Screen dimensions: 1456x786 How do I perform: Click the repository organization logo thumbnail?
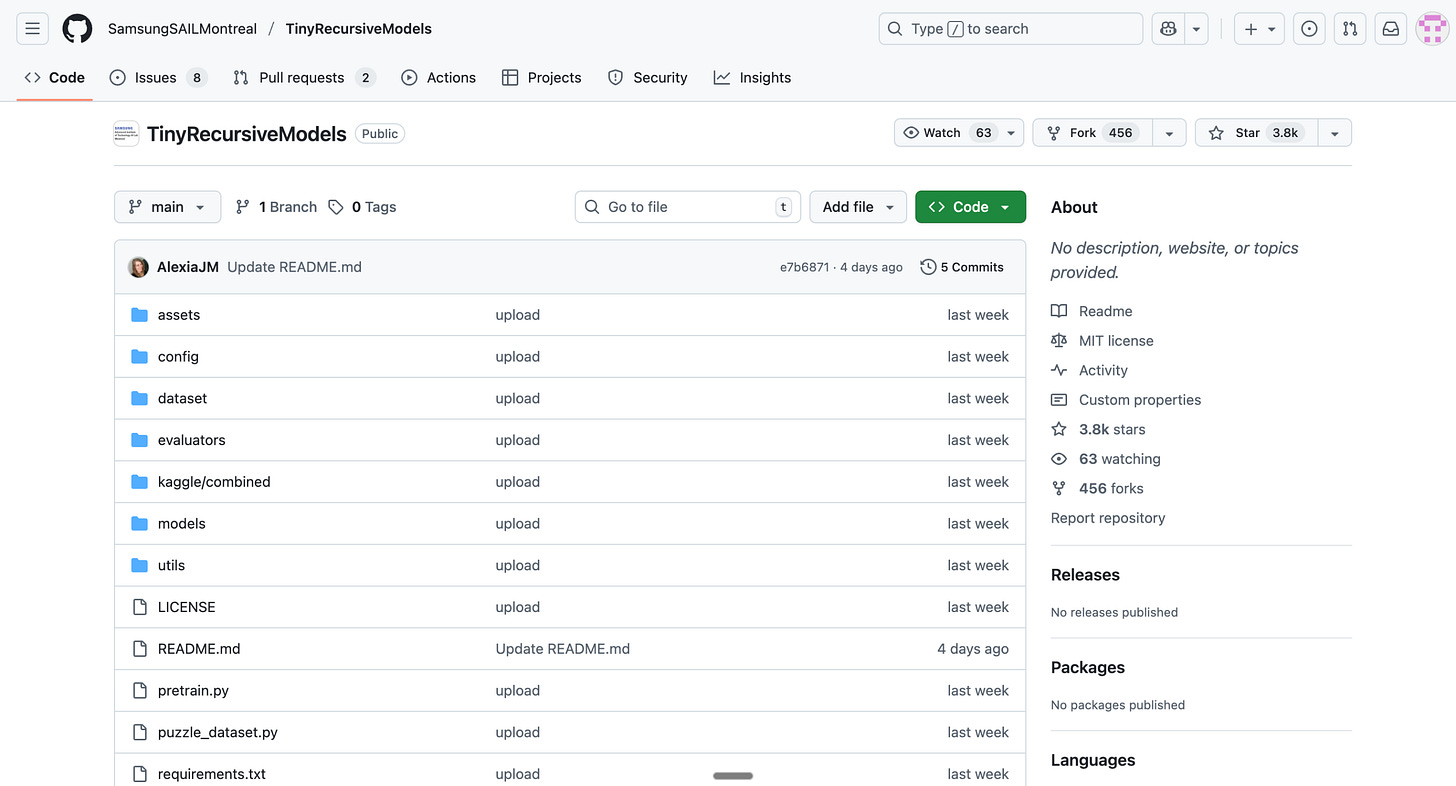(126, 134)
